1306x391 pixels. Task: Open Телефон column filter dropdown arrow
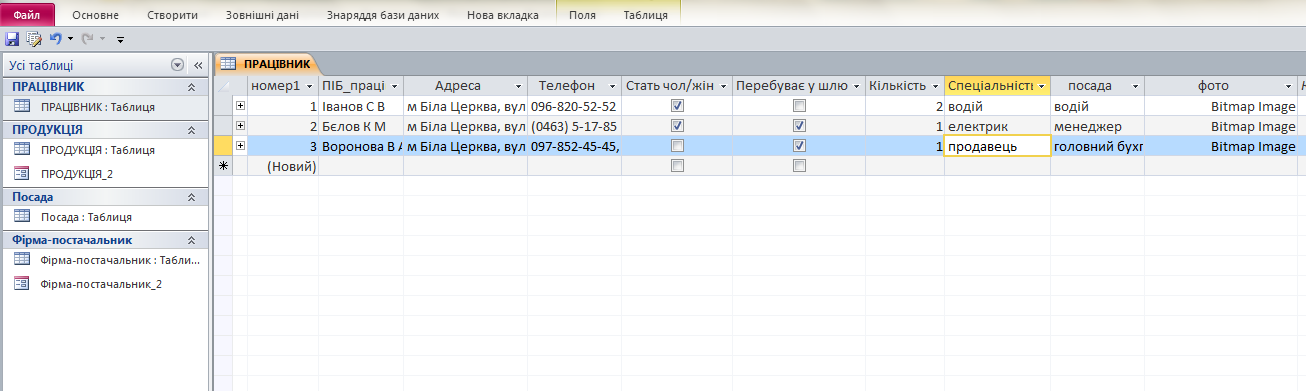click(x=612, y=87)
